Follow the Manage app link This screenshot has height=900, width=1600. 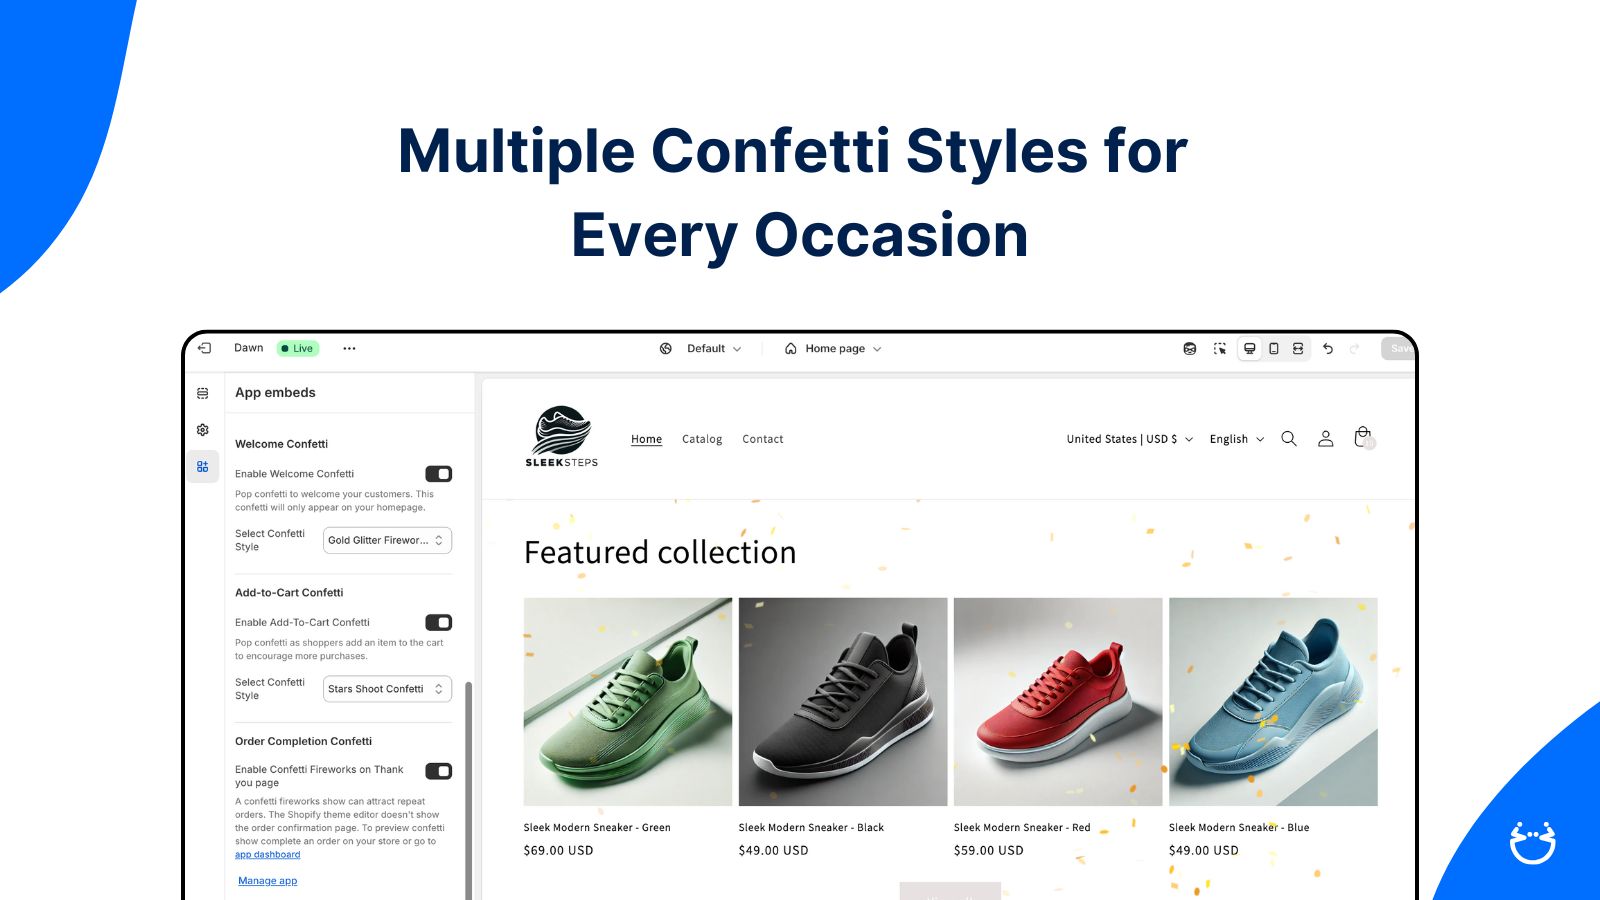(x=268, y=881)
